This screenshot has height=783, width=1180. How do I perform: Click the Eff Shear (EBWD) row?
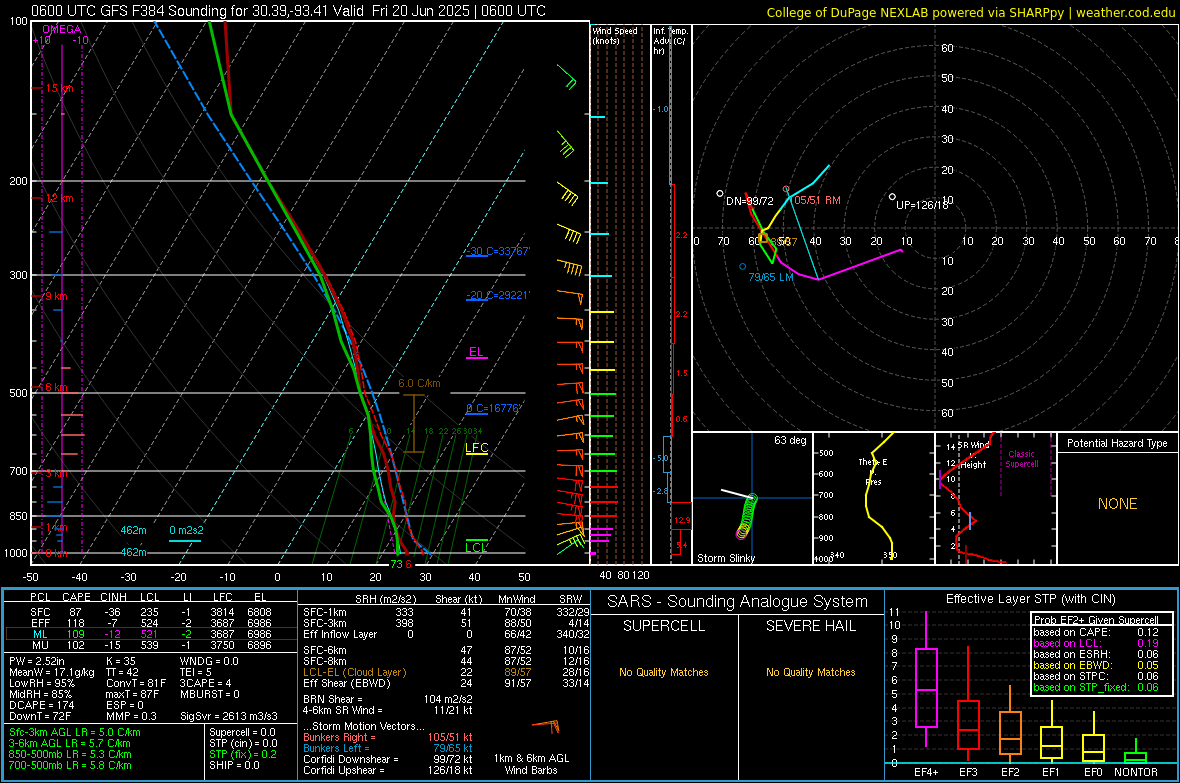446,683
